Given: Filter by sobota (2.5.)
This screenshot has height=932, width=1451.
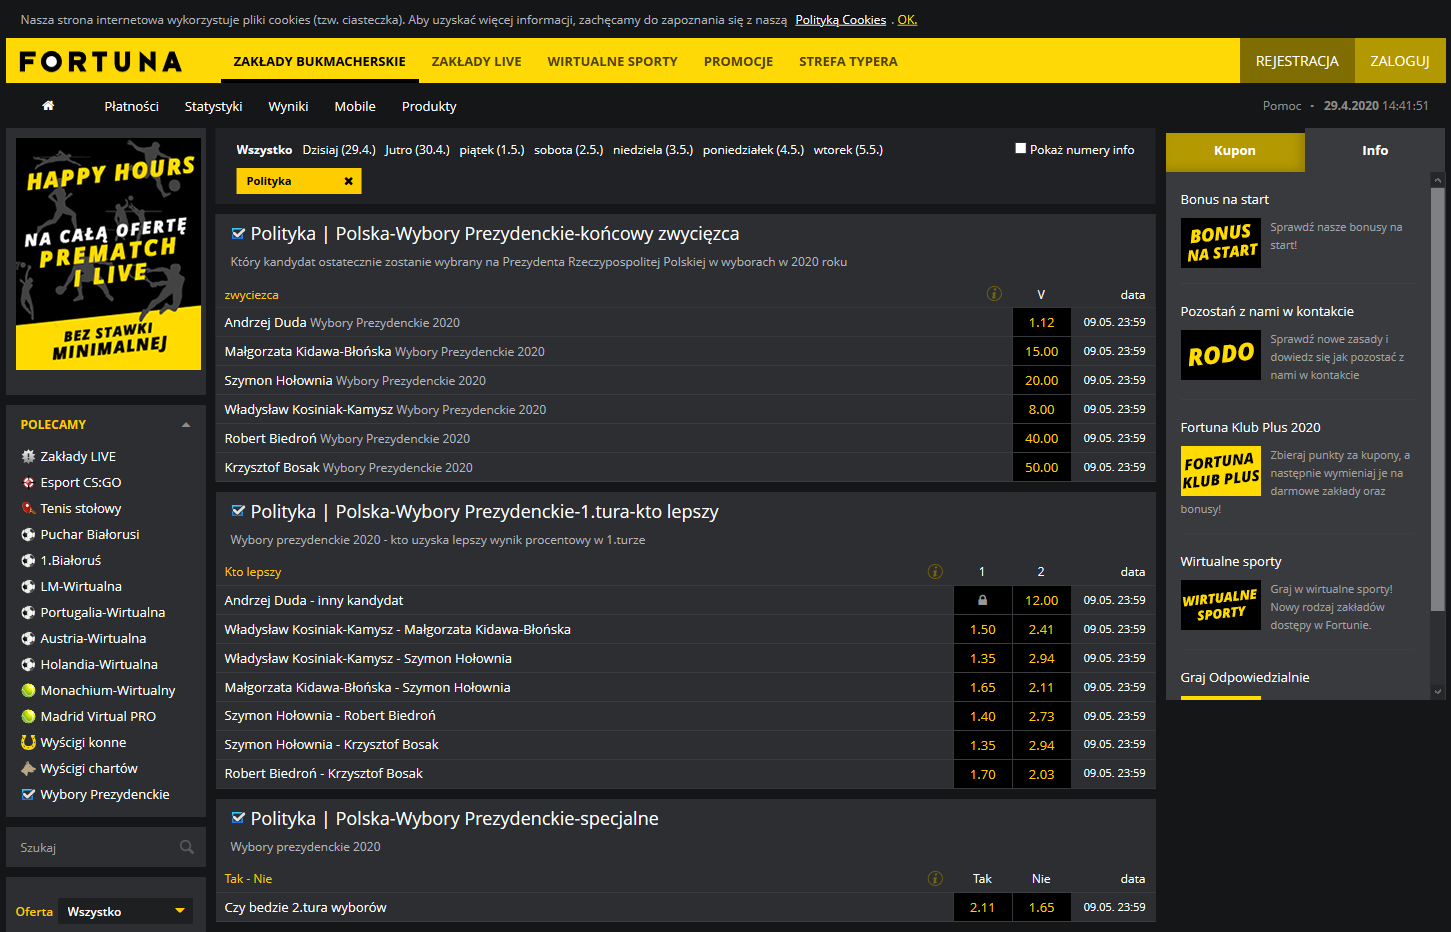Looking at the screenshot, I should pyautogui.click(x=568, y=150).
